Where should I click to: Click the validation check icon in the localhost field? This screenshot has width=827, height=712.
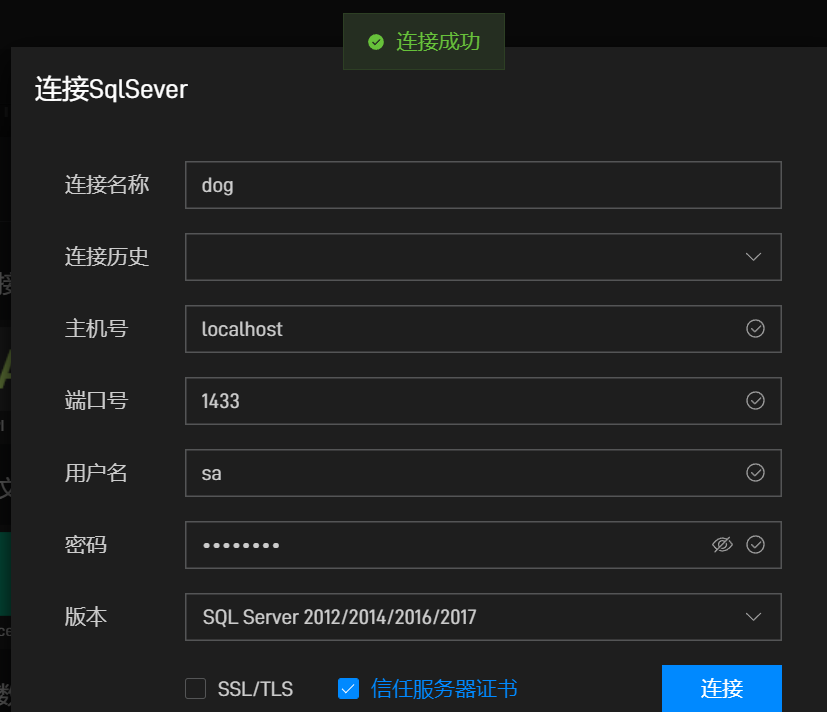(755, 329)
